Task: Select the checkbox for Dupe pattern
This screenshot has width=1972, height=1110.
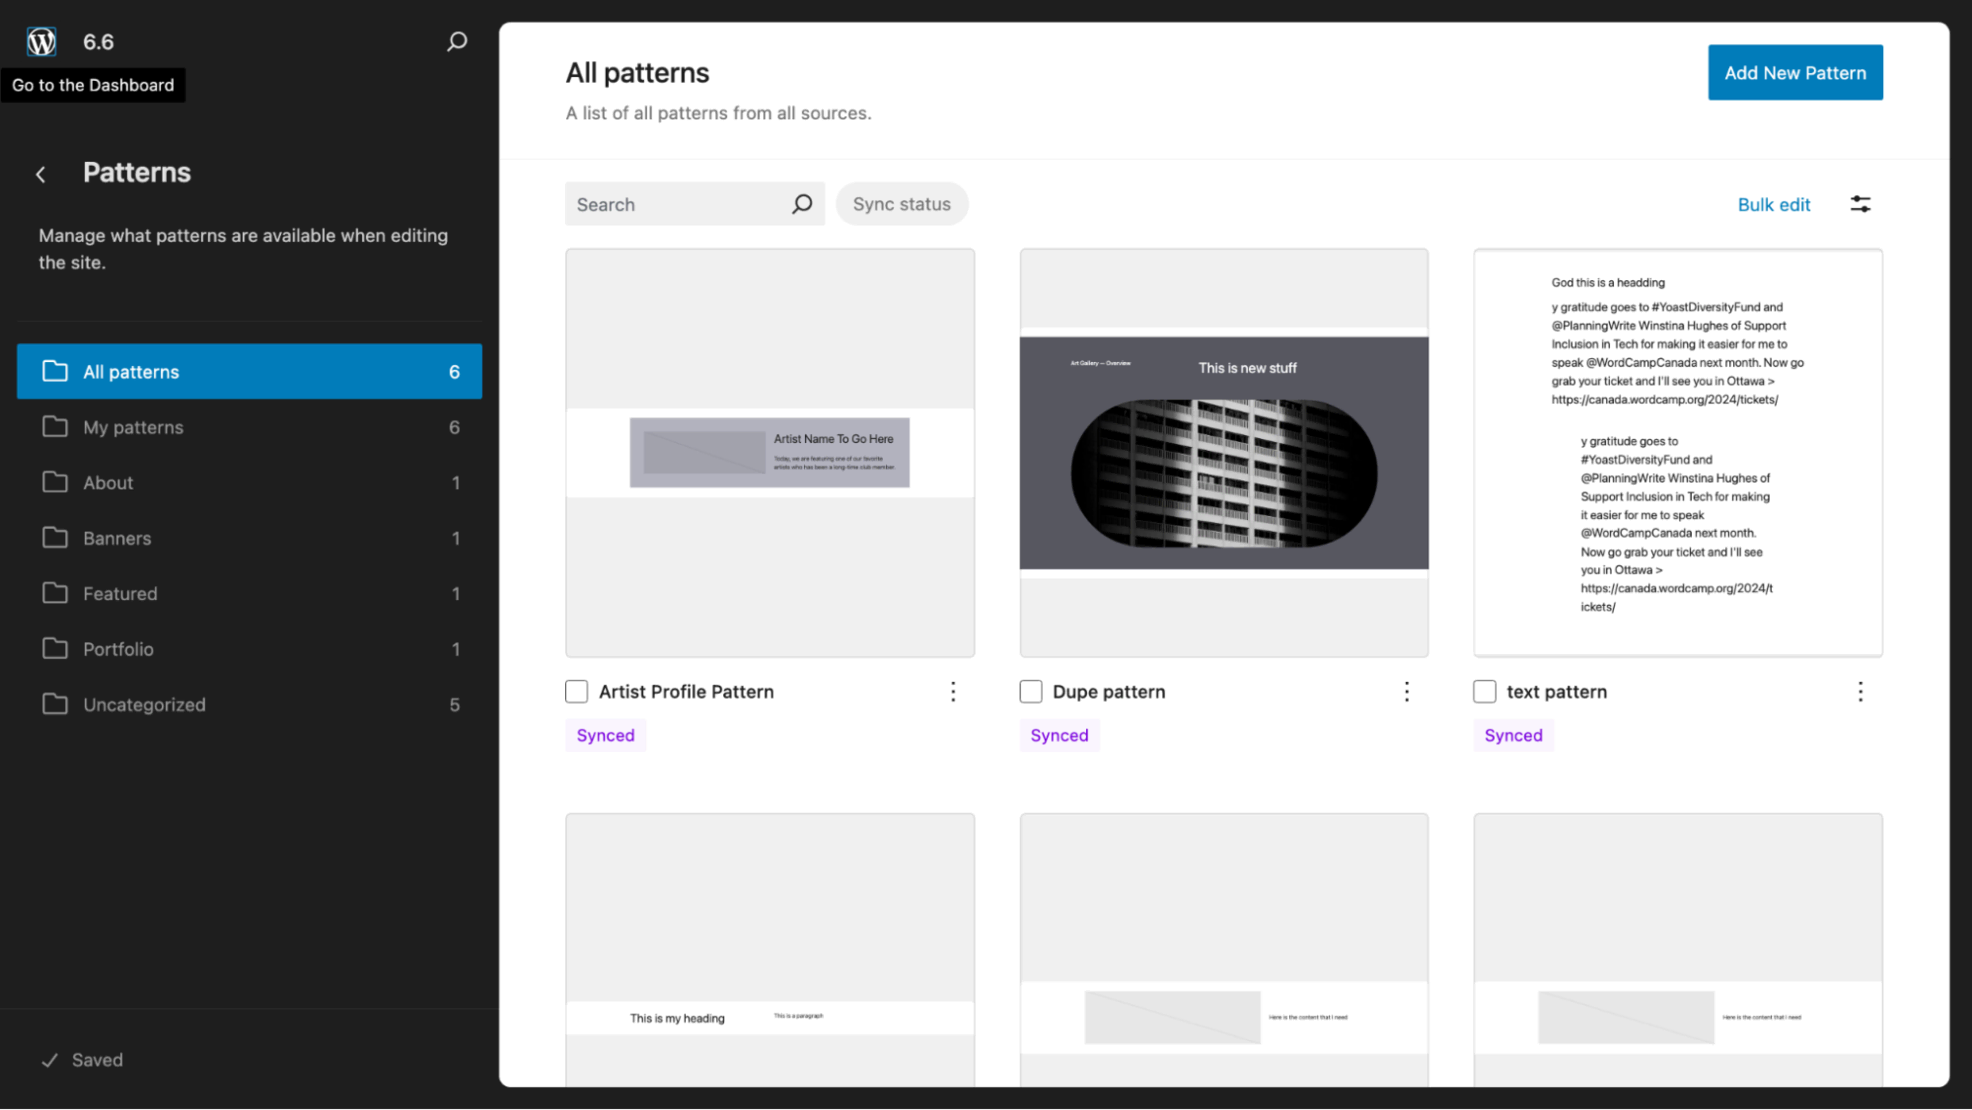Action: (x=1030, y=691)
